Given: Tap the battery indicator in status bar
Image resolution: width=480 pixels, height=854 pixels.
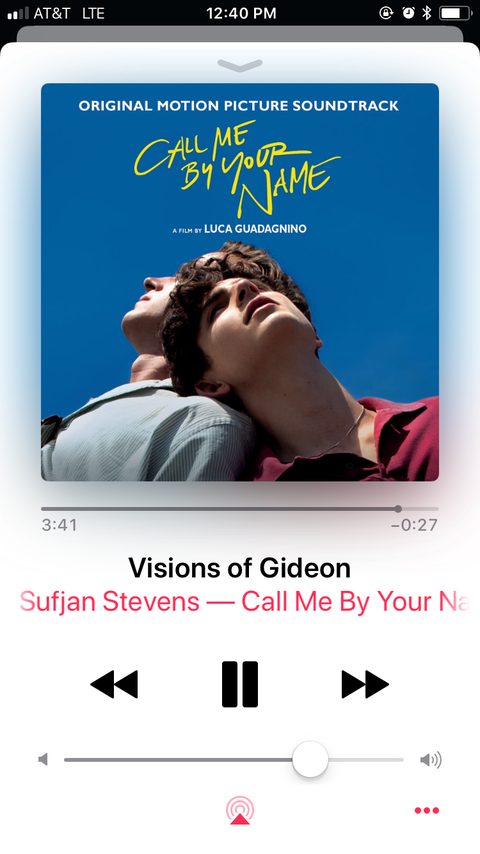Looking at the screenshot, I should [455, 13].
